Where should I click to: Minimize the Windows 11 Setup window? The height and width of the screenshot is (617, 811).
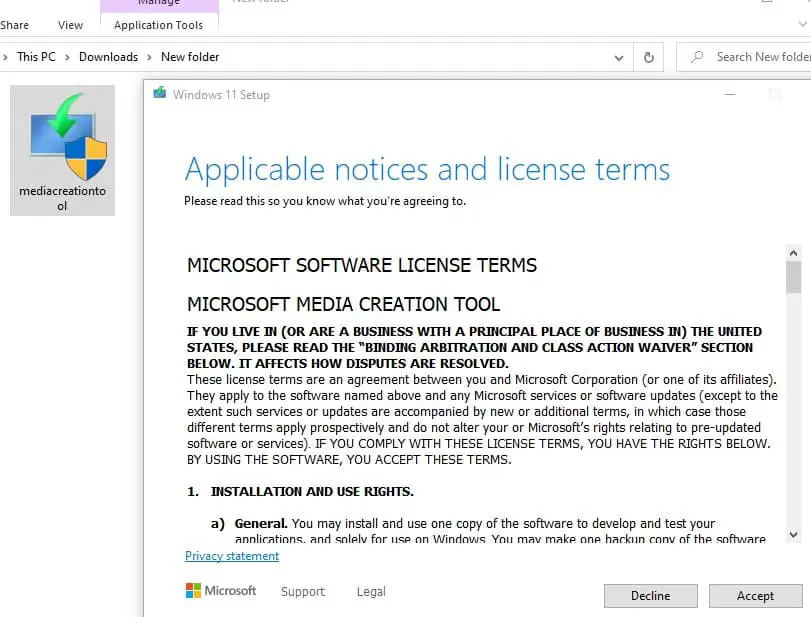point(730,94)
